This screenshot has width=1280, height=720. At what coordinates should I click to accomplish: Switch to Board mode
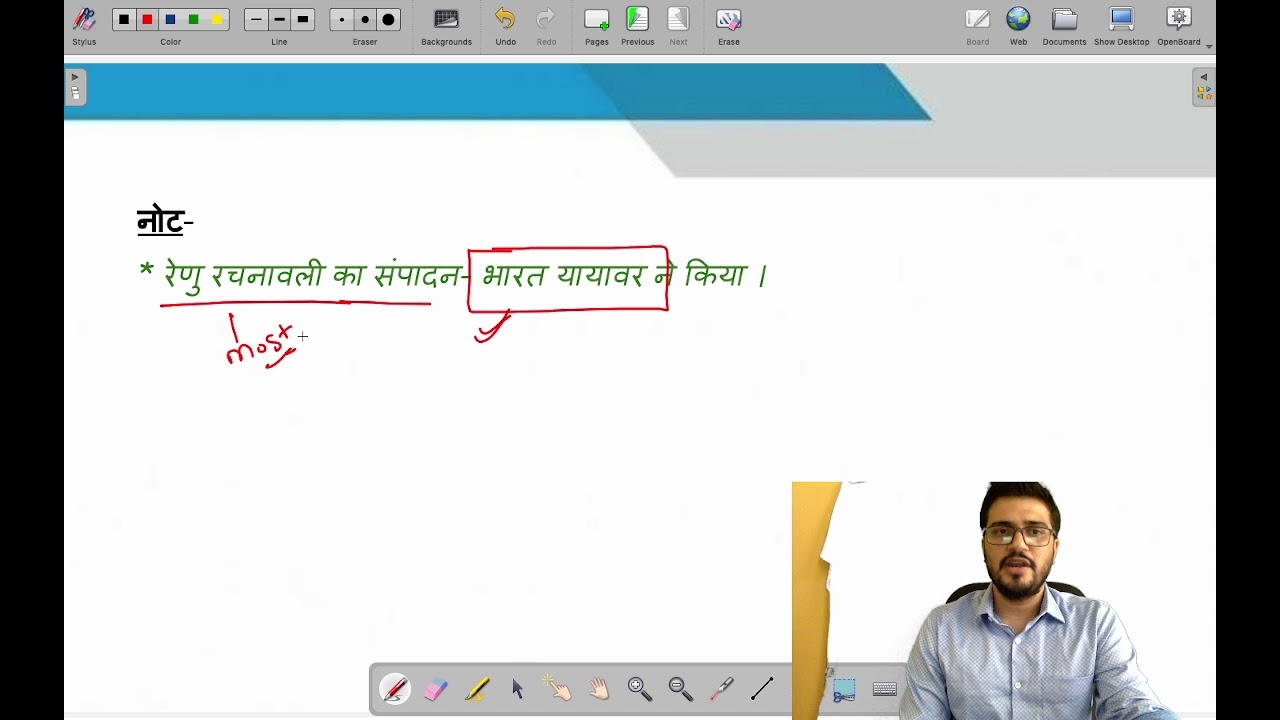pyautogui.click(x=977, y=26)
